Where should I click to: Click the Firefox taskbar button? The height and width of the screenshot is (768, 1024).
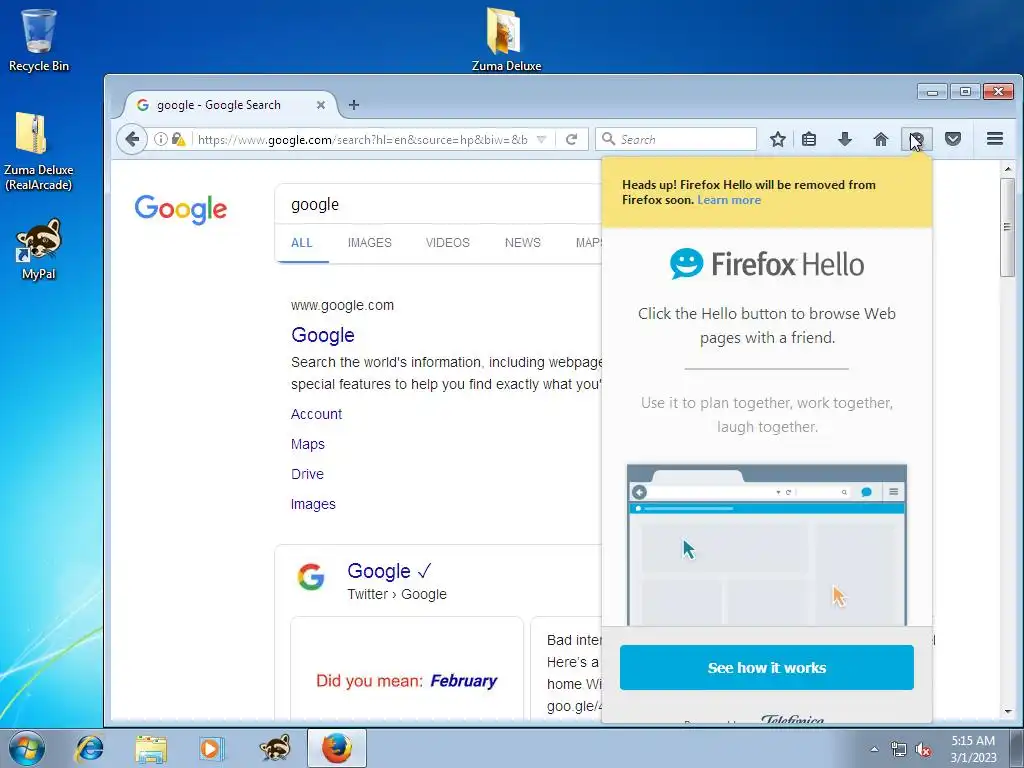[336, 748]
